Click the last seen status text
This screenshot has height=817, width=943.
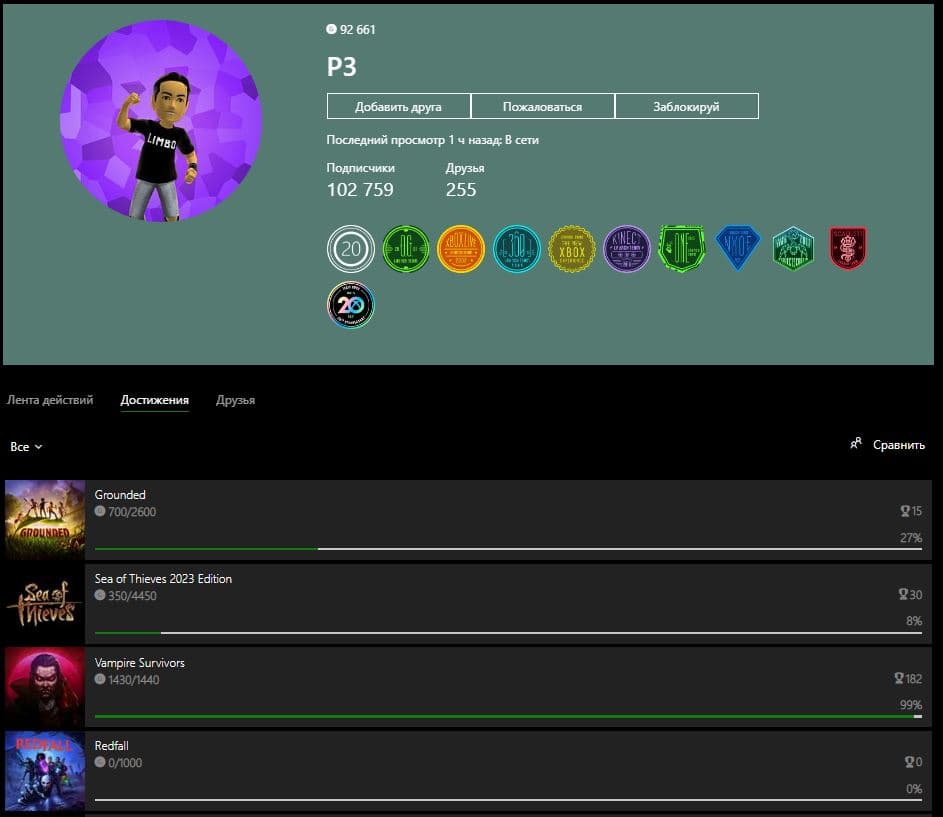432,140
